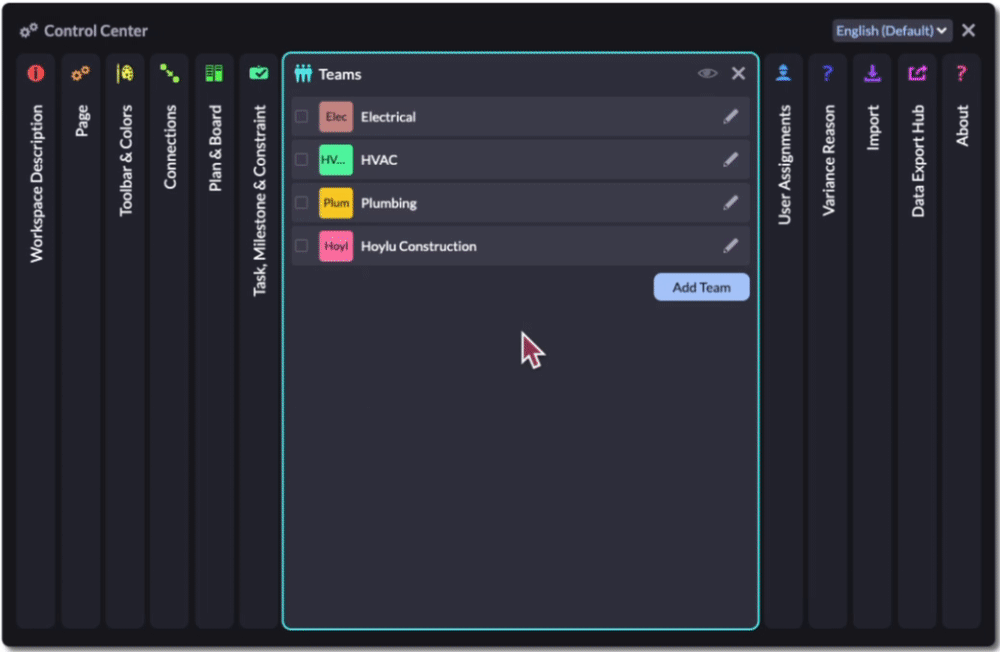
Task: Open the Workspace Description panel icon
Action: [x=36, y=73]
